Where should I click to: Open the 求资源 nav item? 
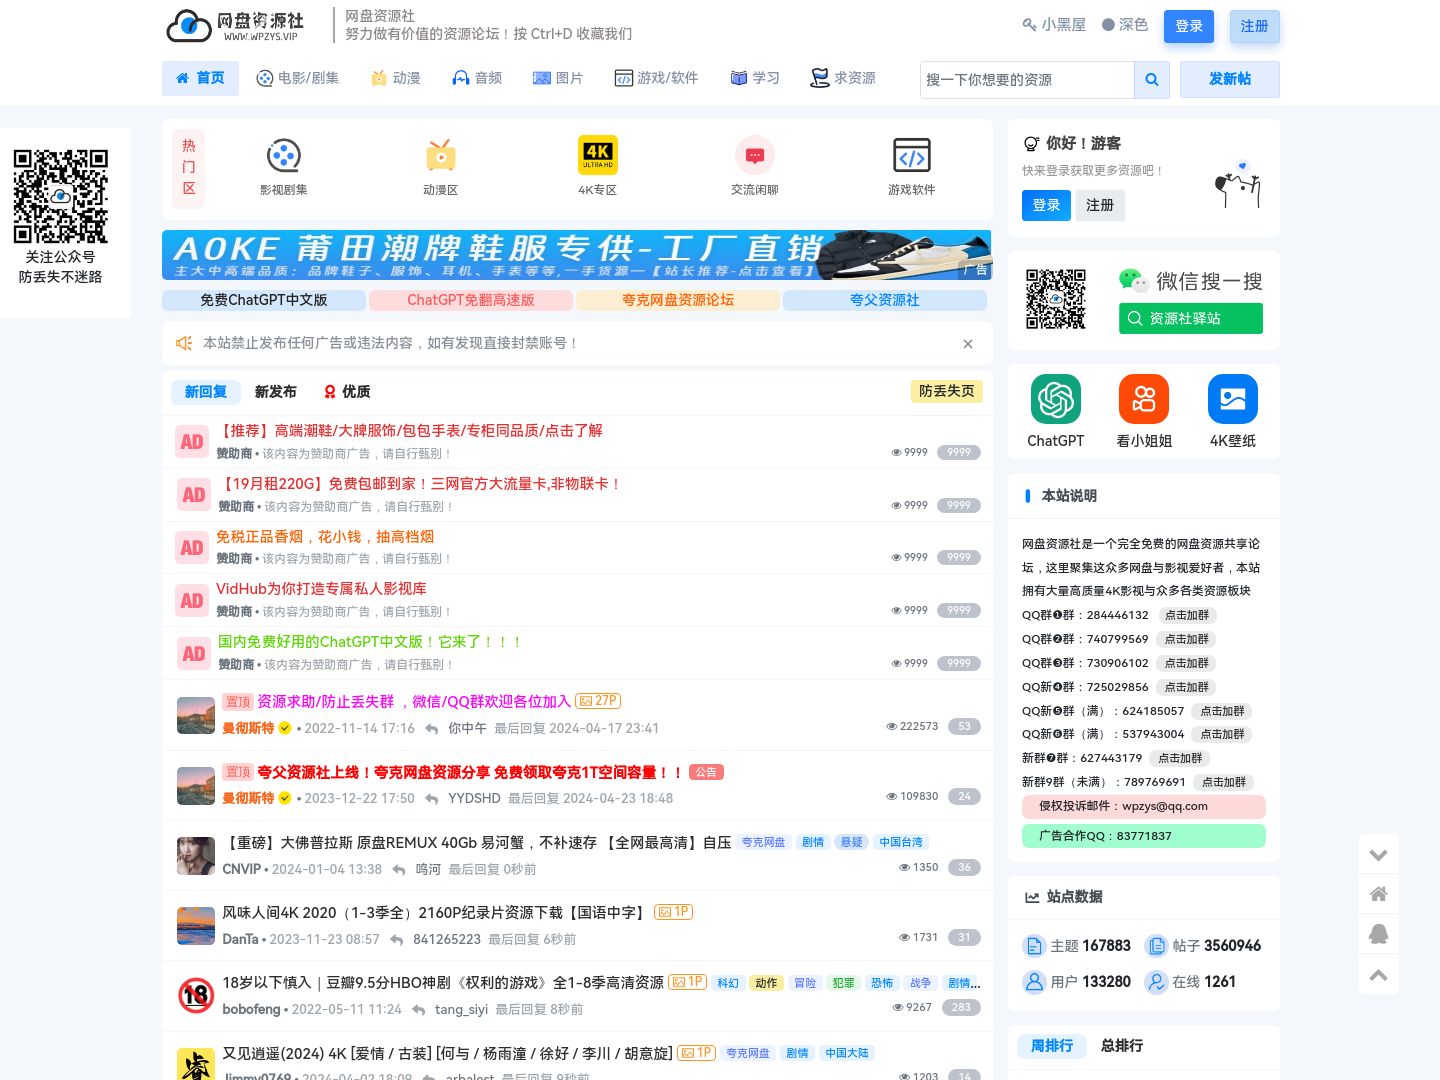pos(843,78)
